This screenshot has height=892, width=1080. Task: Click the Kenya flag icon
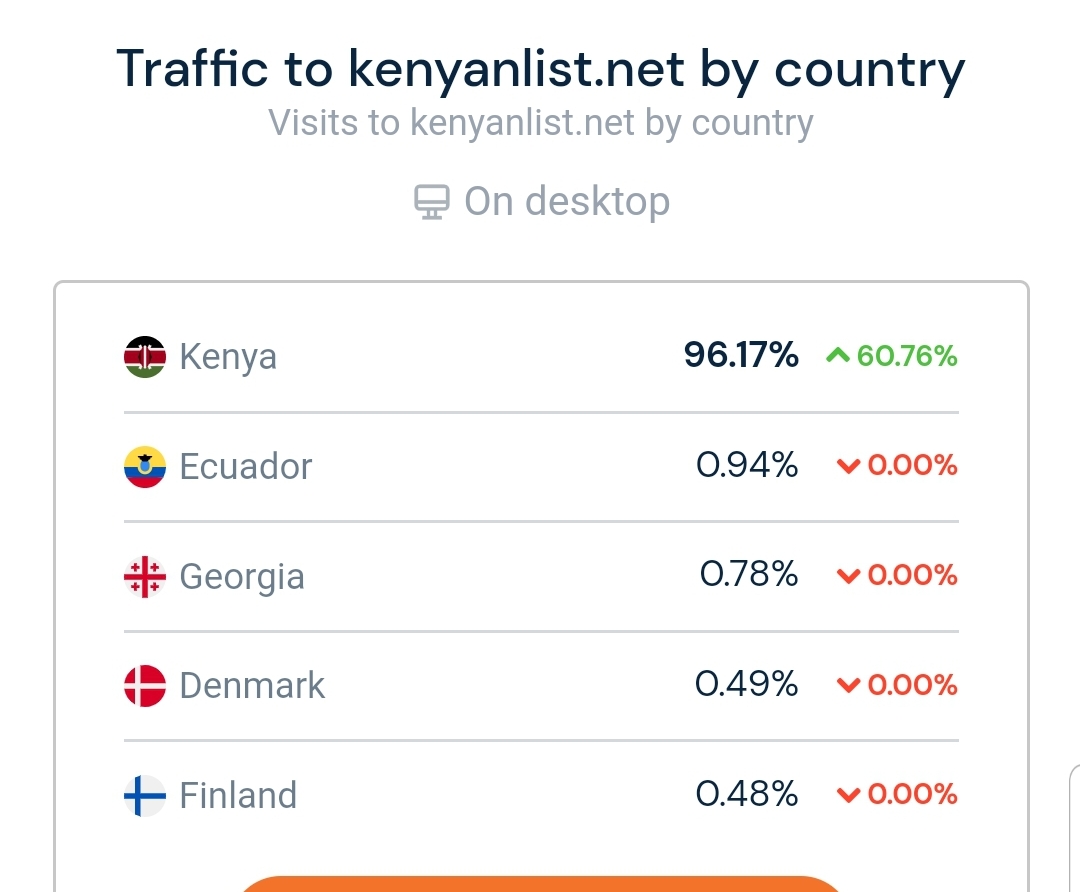click(145, 357)
